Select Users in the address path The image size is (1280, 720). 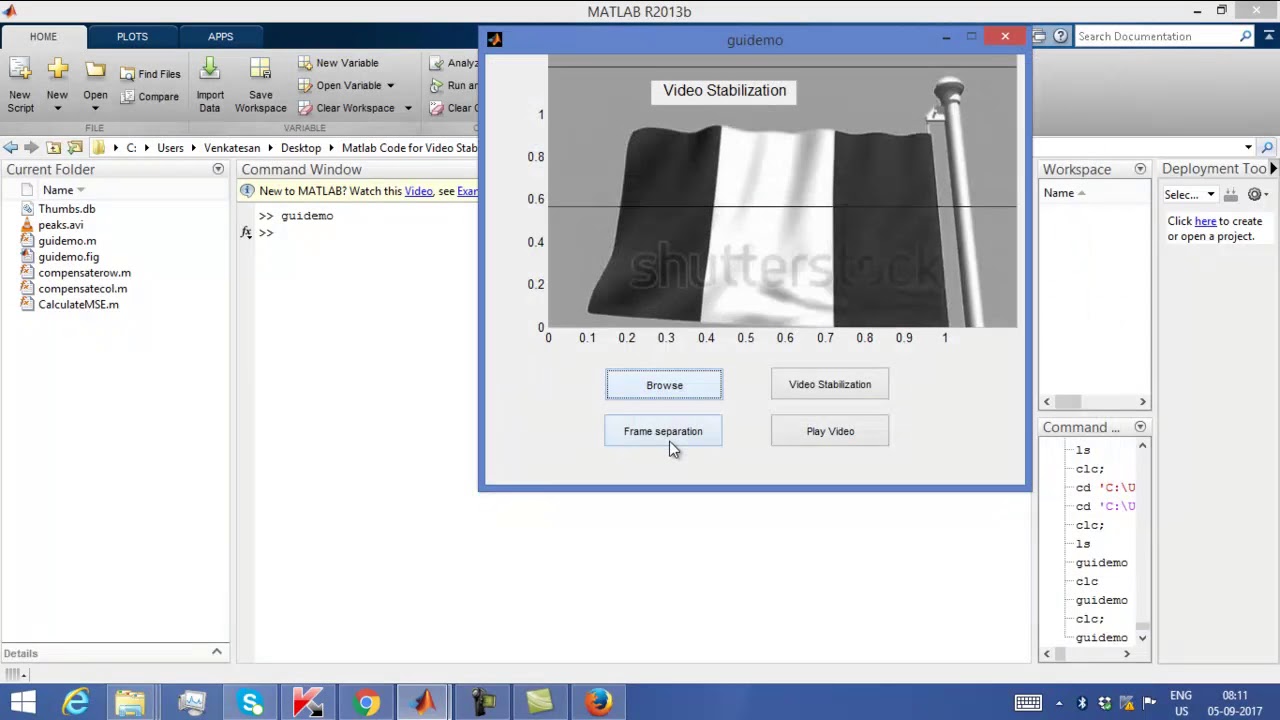click(x=170, y=148)
